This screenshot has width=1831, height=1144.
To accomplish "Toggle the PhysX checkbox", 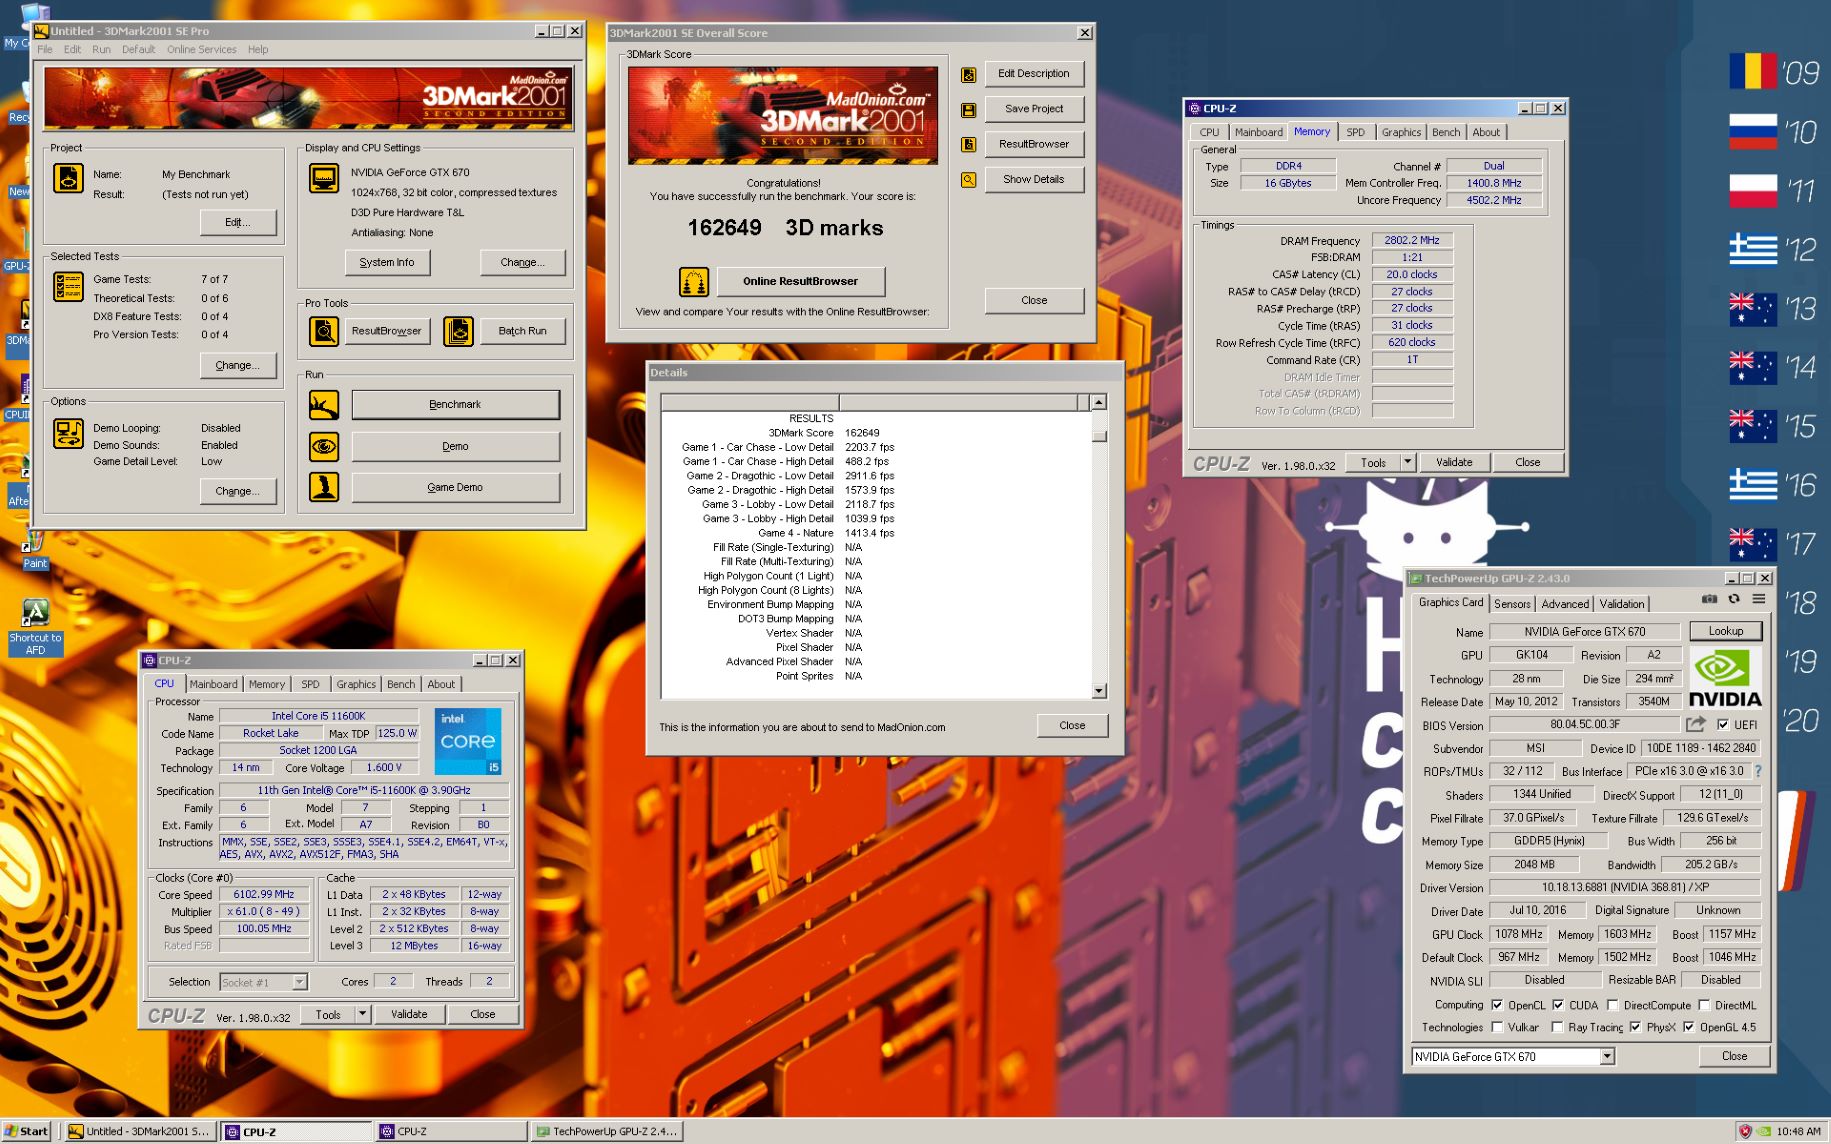I will [x=1635, y=1027].
